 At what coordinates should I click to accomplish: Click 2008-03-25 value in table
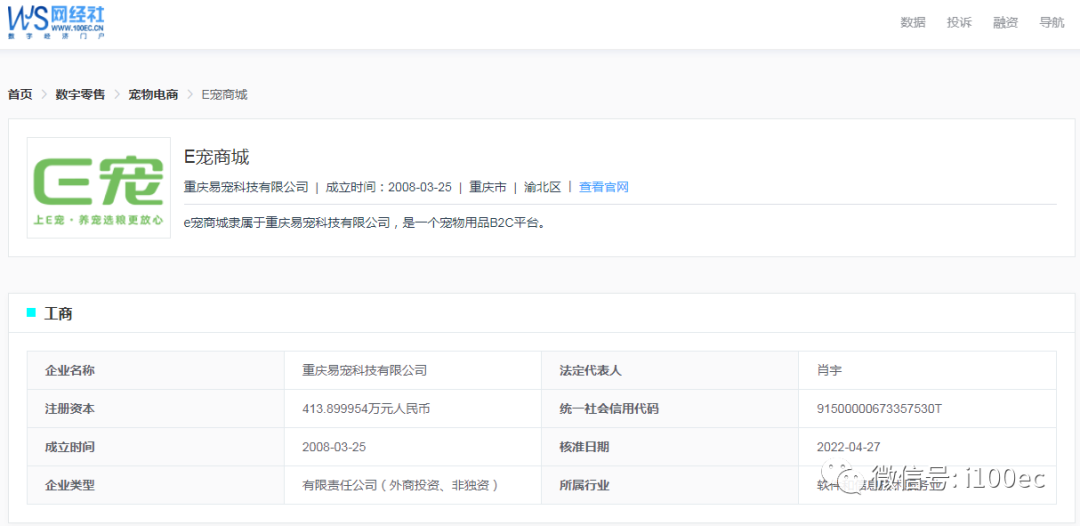pyautogui.click(x=333, y=447)
